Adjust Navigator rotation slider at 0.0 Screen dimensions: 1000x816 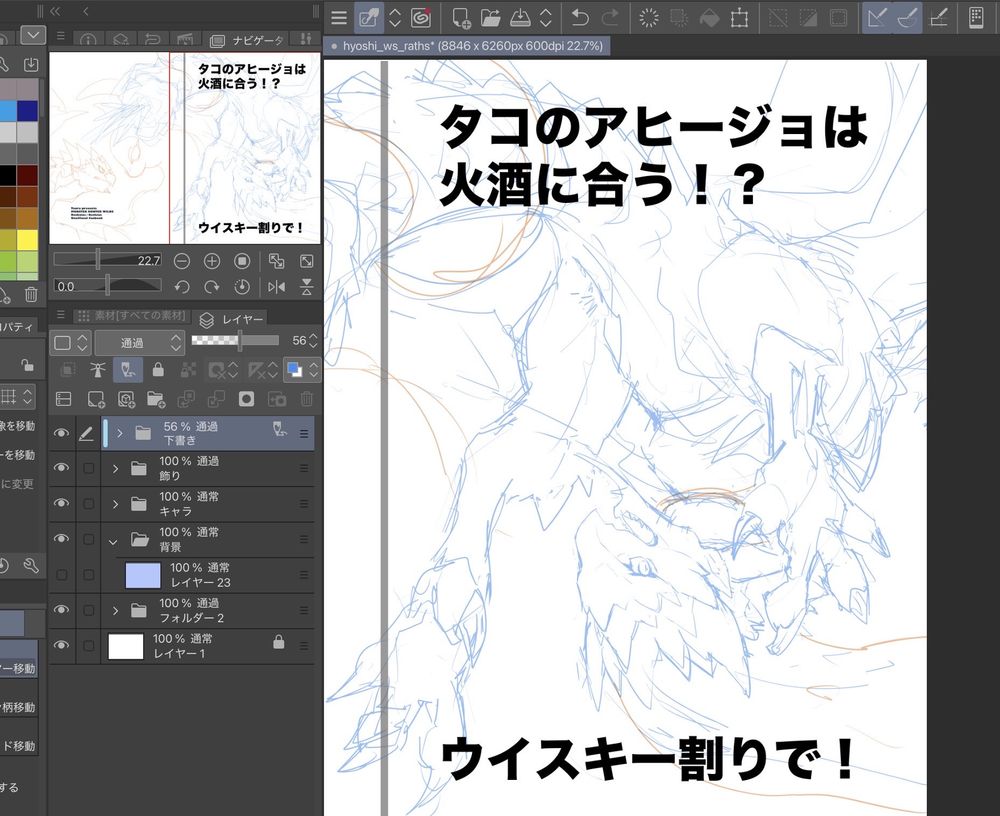[x=107, y=286]
